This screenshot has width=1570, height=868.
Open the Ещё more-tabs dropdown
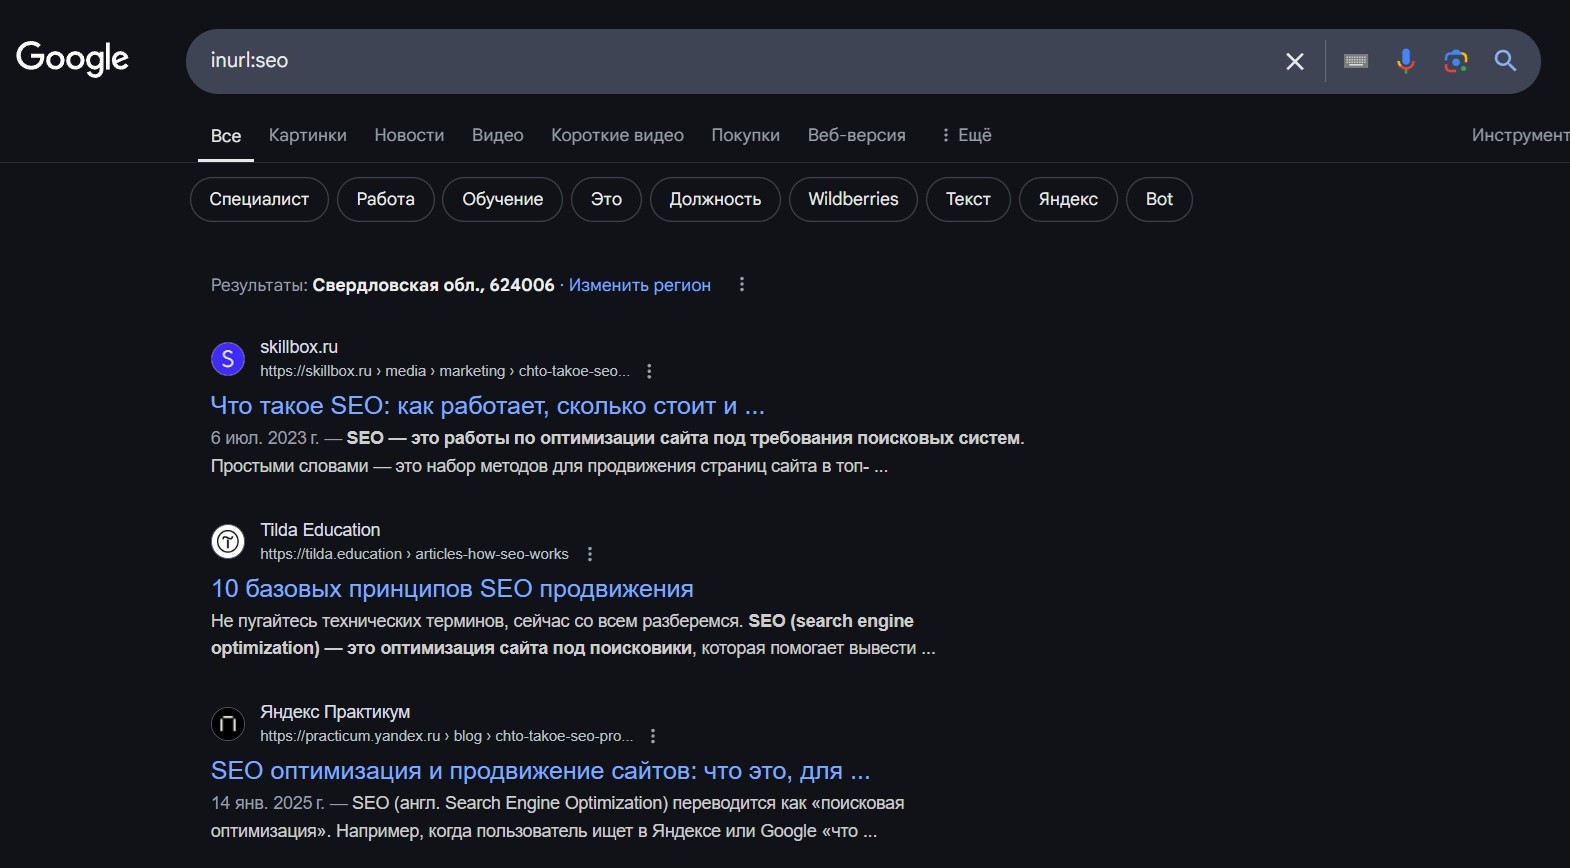[x=966, y=135]
